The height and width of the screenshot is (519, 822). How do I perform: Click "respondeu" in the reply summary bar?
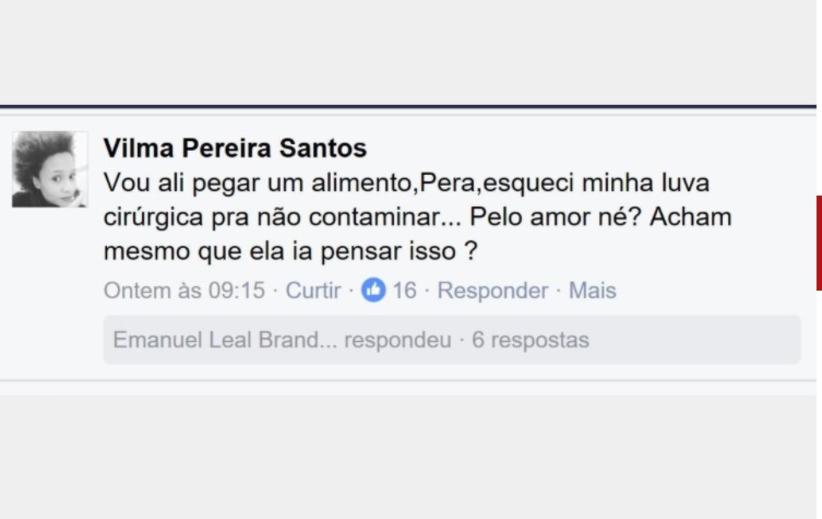click(x=397, y=340)
